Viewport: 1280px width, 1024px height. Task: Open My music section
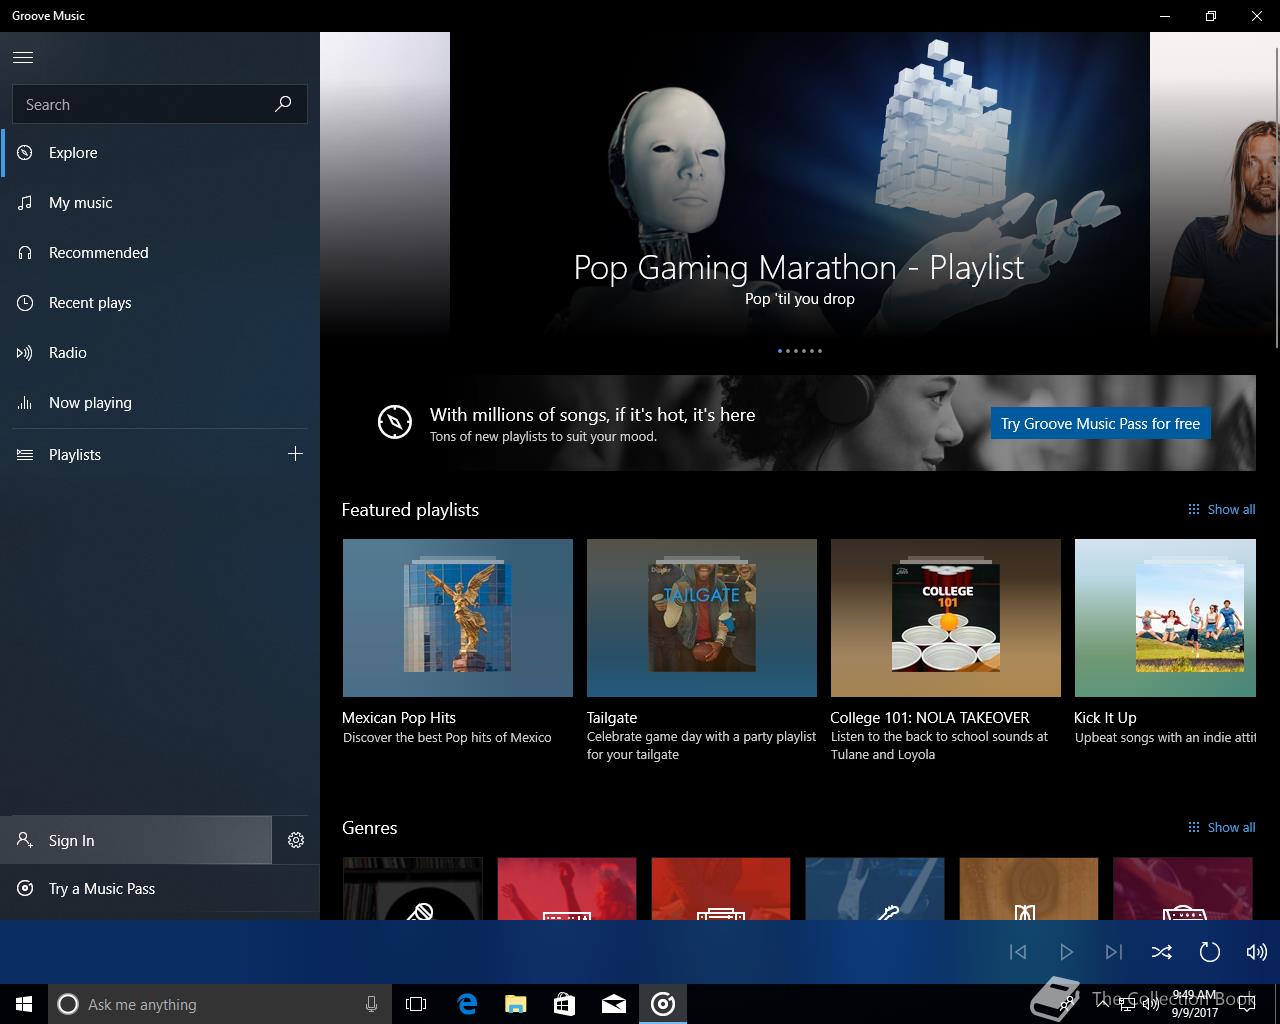[x=80, y=203]
